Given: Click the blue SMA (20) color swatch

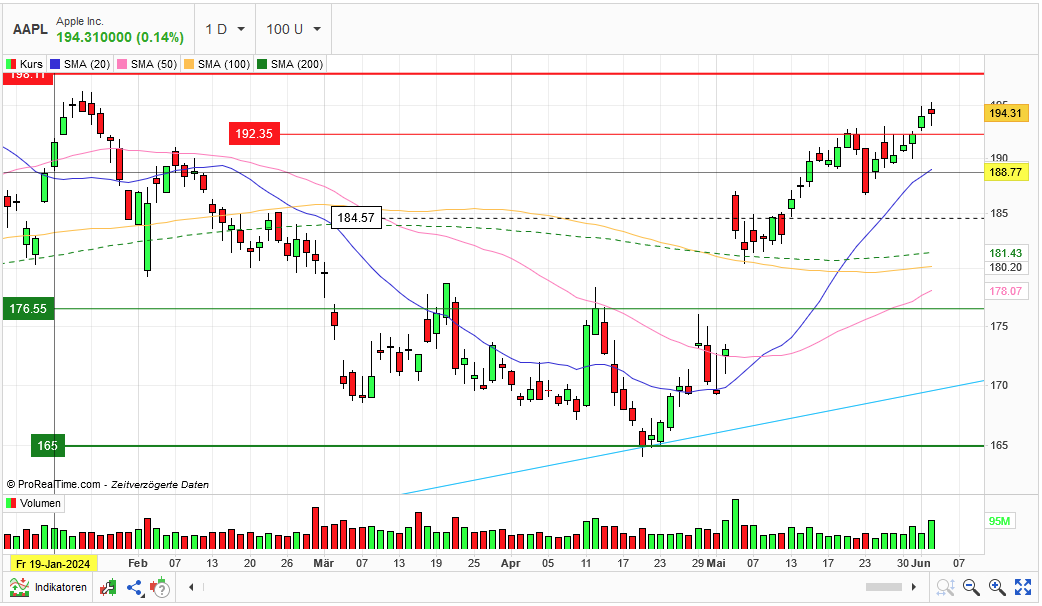Looking at the screenshot, I should (x=55, y=64).
